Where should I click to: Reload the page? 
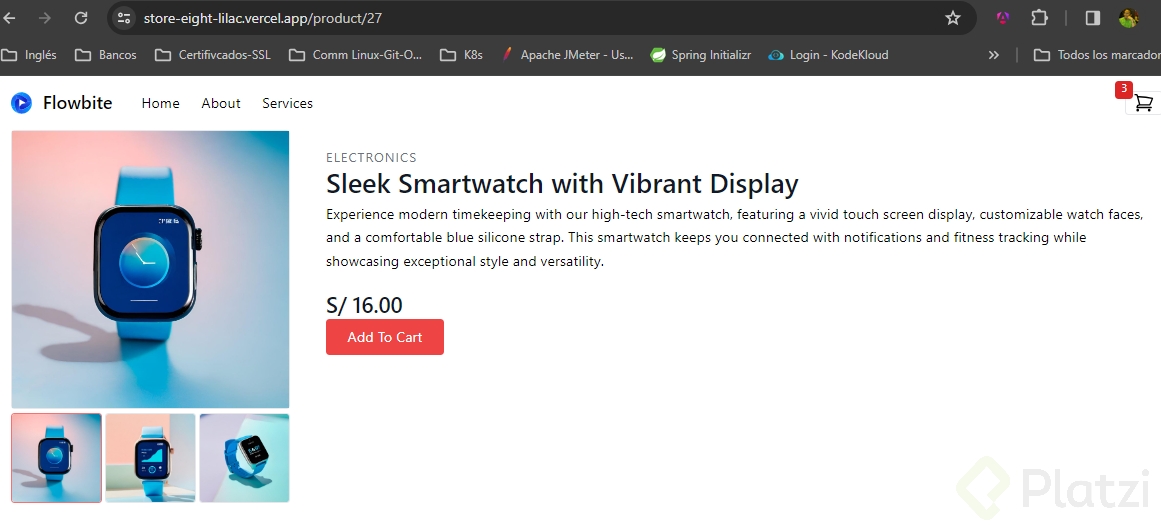81,18
